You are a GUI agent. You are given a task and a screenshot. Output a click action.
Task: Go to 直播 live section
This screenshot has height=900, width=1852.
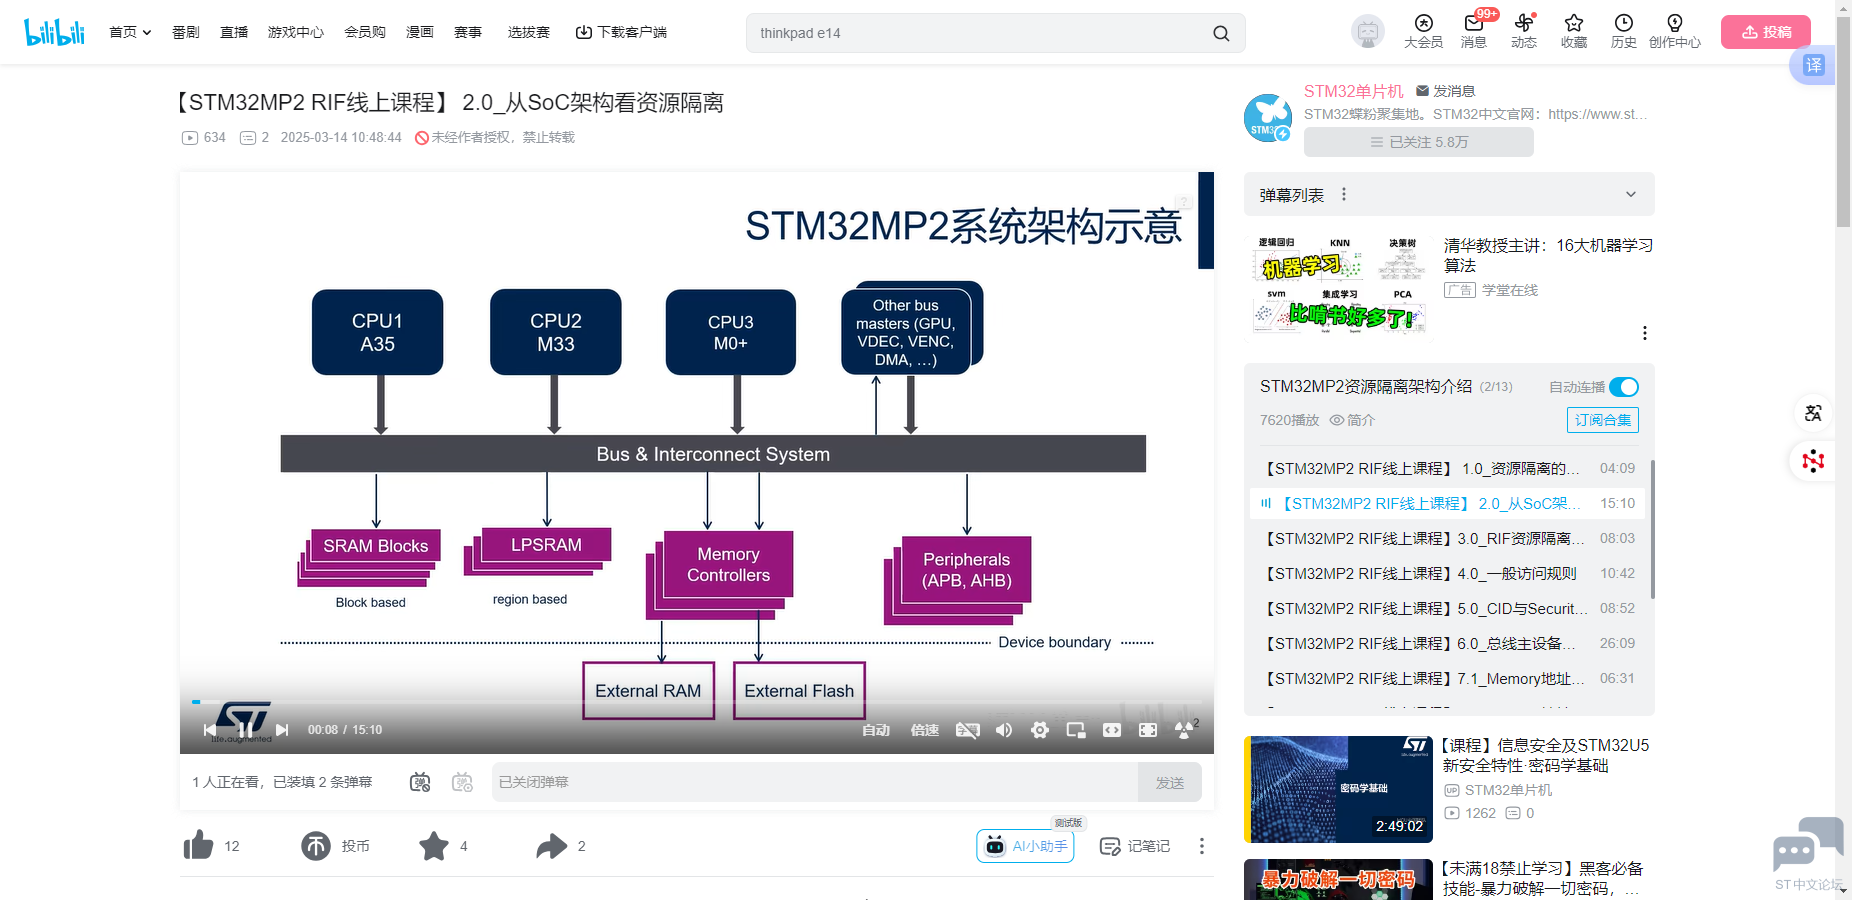(x=234, y=32)
